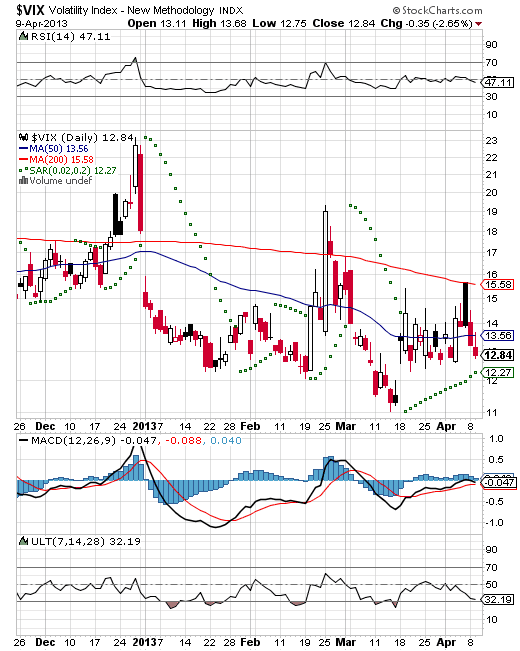Click the candlestick icon beside $VIX (Daily)
520x651 pixels.
point(24,137)
